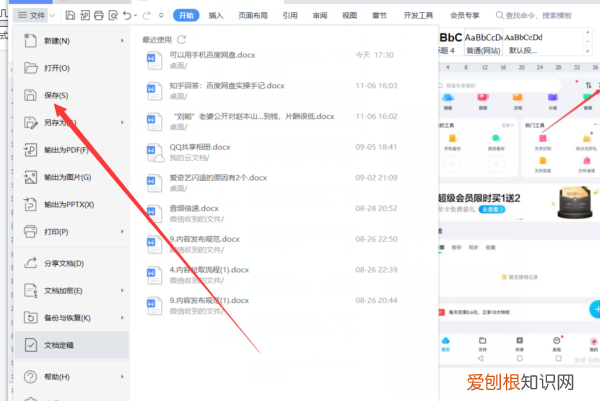Open the dropdown arrow beside 文件

click(x=52, y=16)
